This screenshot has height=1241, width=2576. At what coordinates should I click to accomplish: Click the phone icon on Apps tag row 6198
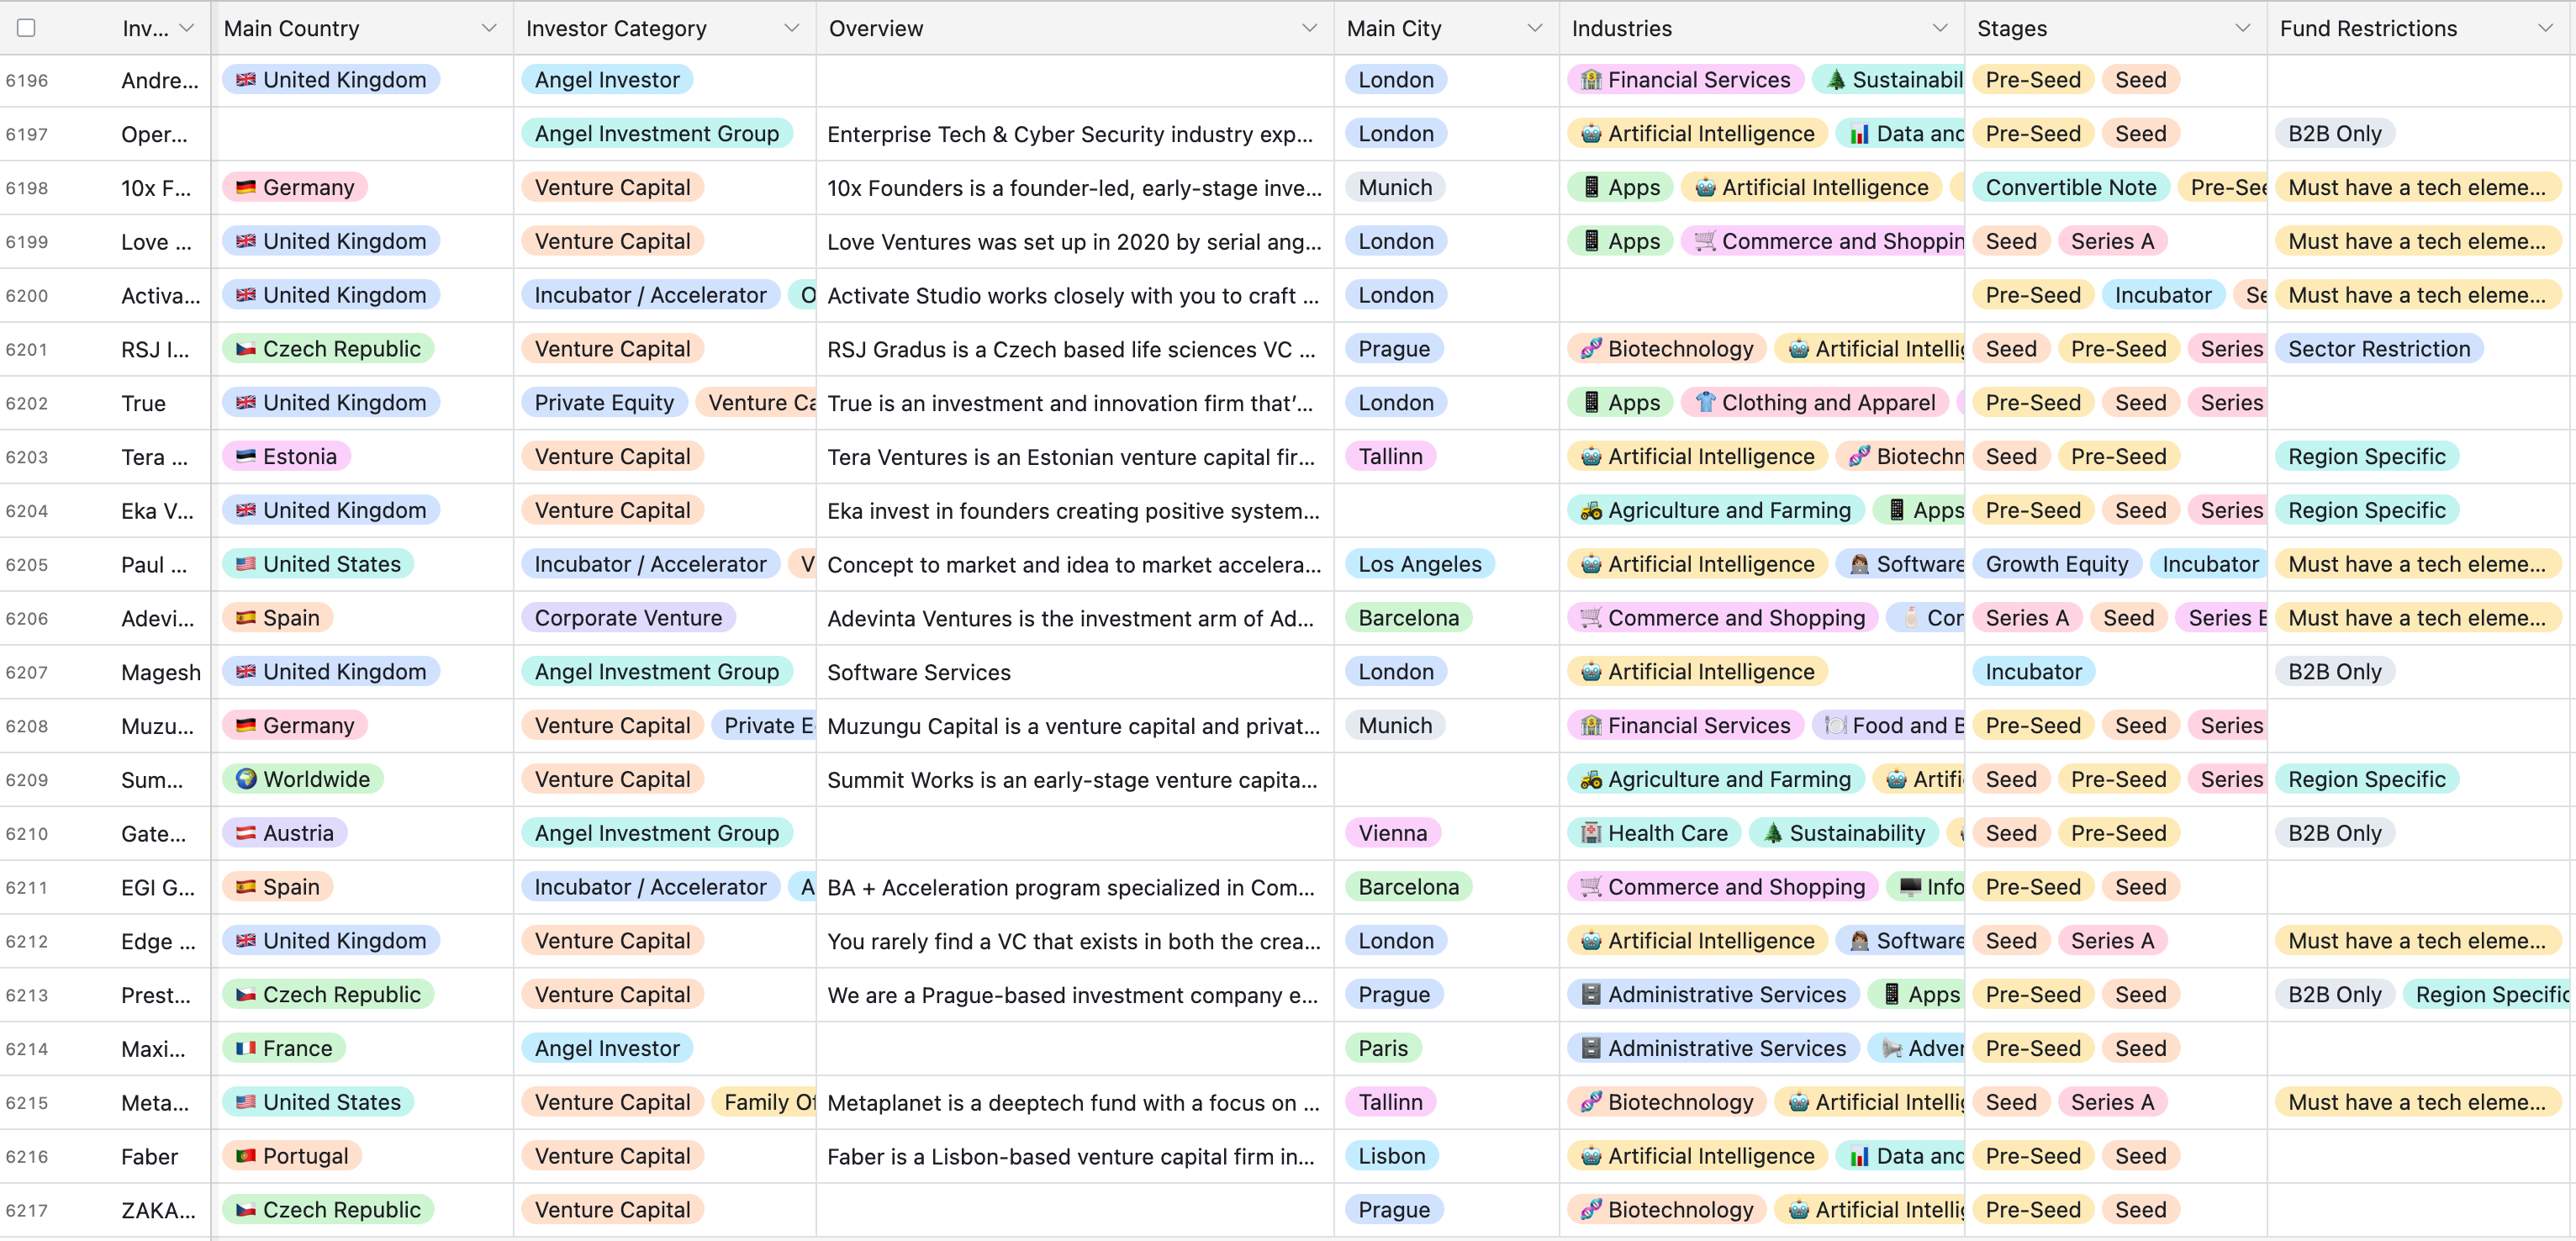[x=1591, y=187]
